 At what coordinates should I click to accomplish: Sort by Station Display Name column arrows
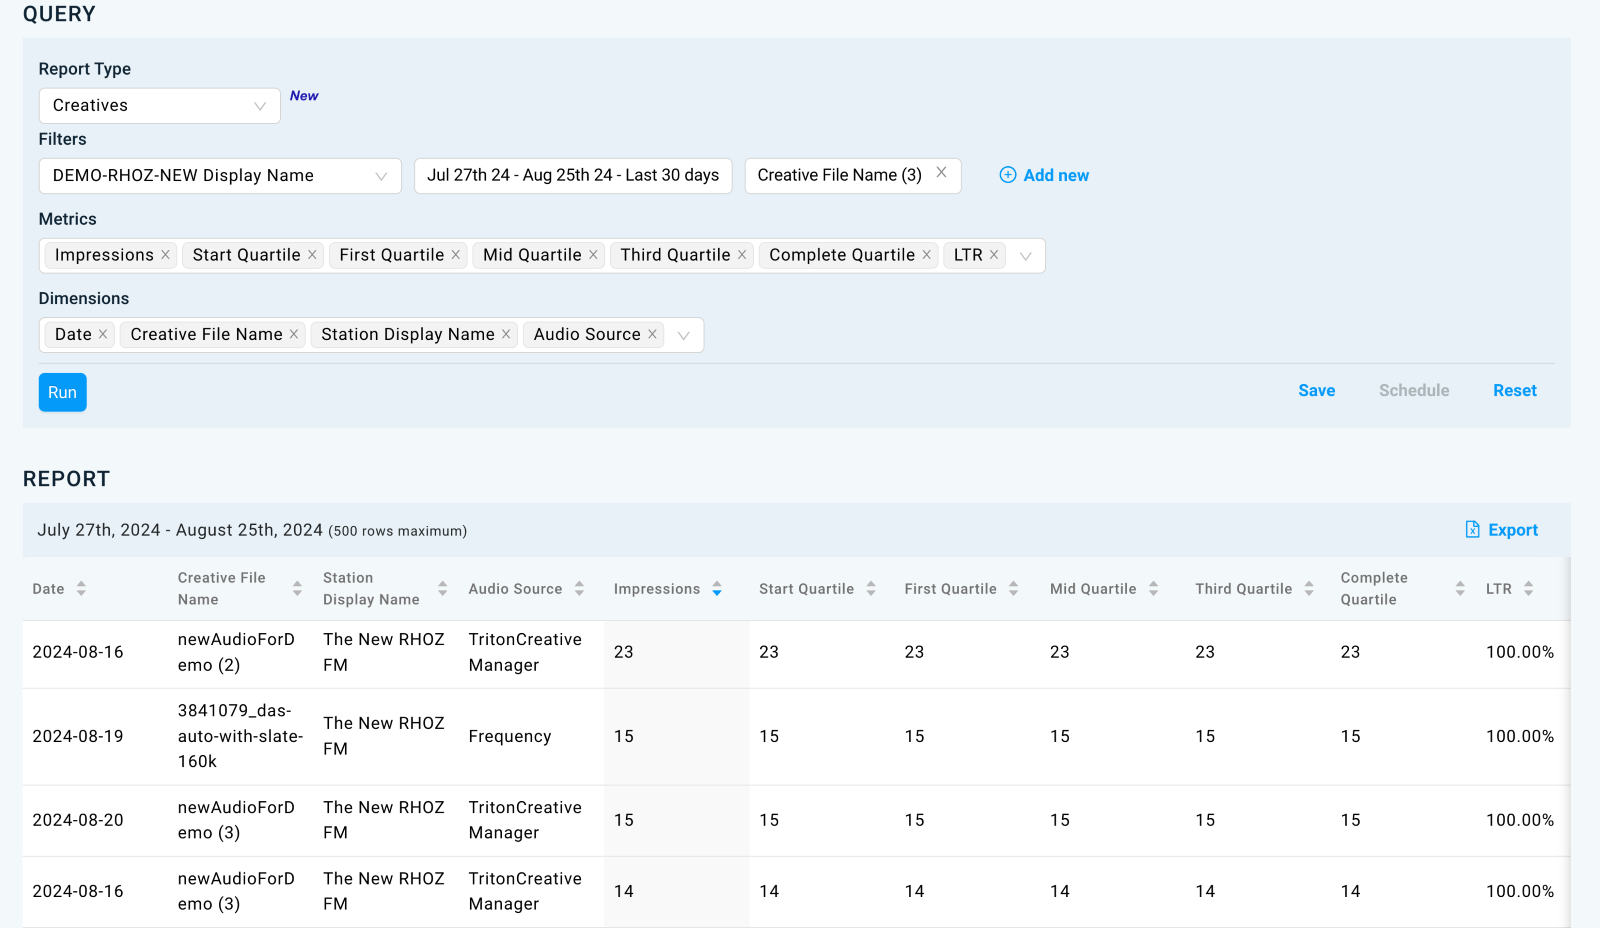point(443,589)
